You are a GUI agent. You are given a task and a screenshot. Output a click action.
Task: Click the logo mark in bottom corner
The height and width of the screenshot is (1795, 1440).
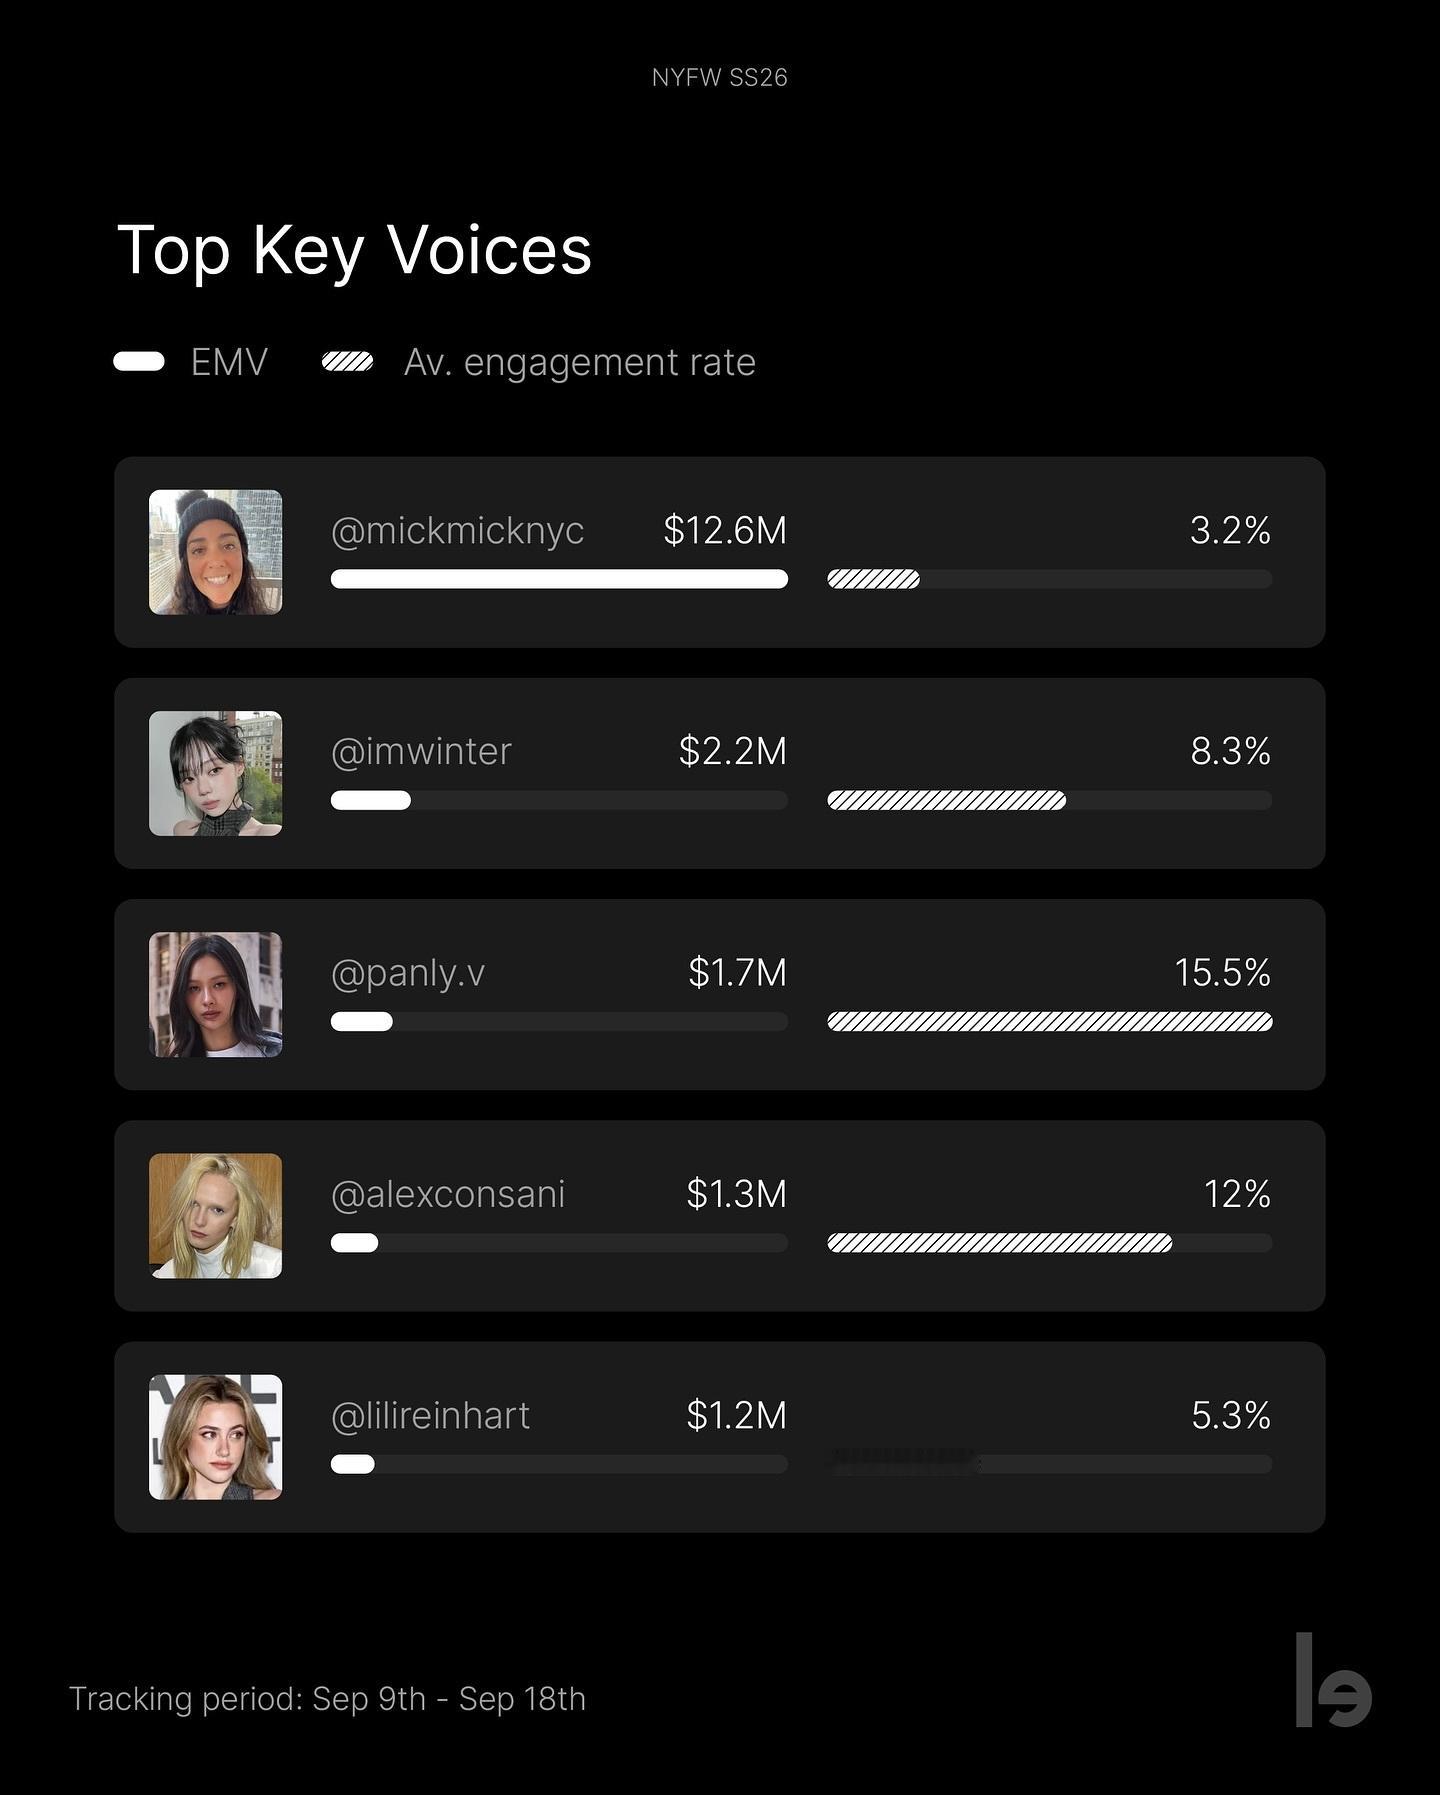pyautogui.click(x=1334, y=1680)
